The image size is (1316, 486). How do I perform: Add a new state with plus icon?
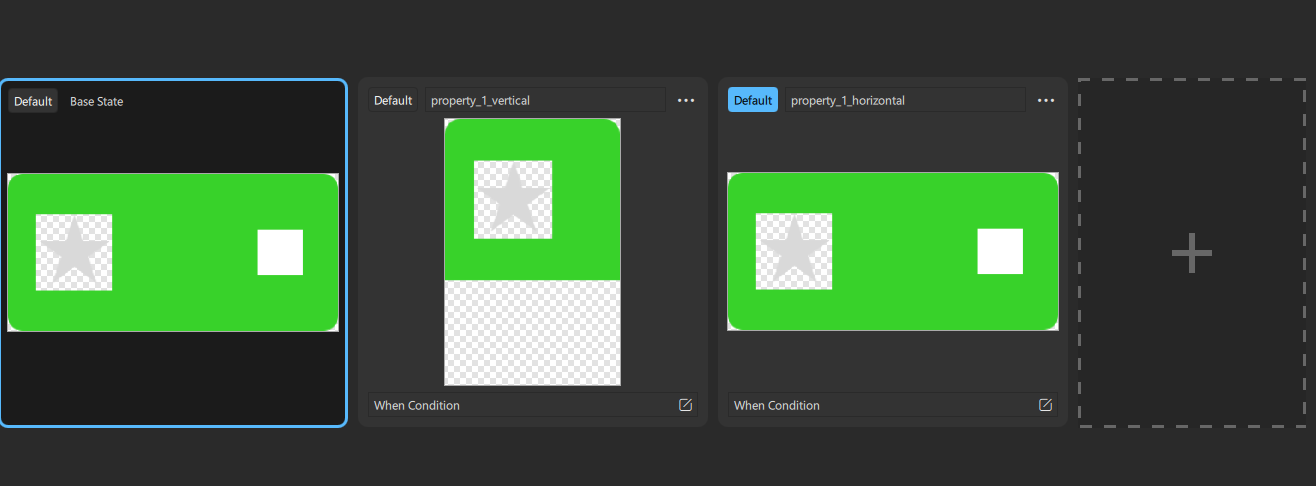coord(1192,253)
